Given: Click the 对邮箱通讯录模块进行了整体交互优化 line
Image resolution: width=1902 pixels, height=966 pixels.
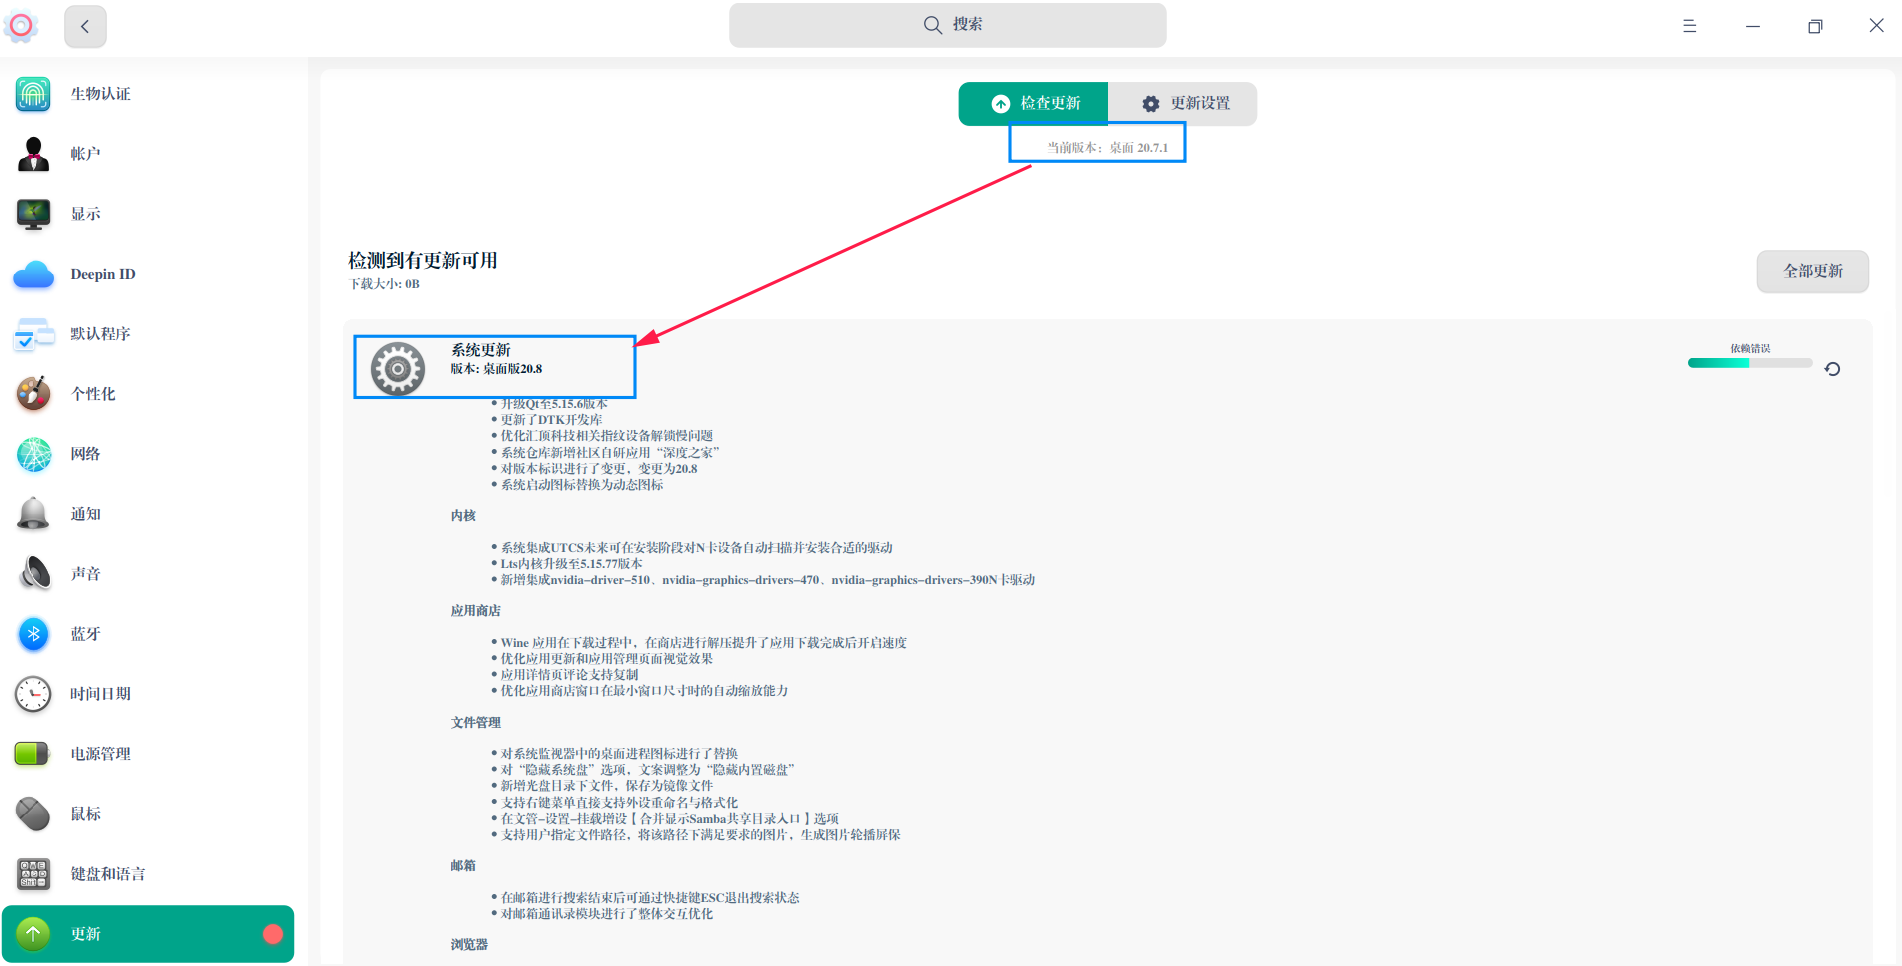Looking at the screenshot, I should (607, 914).
